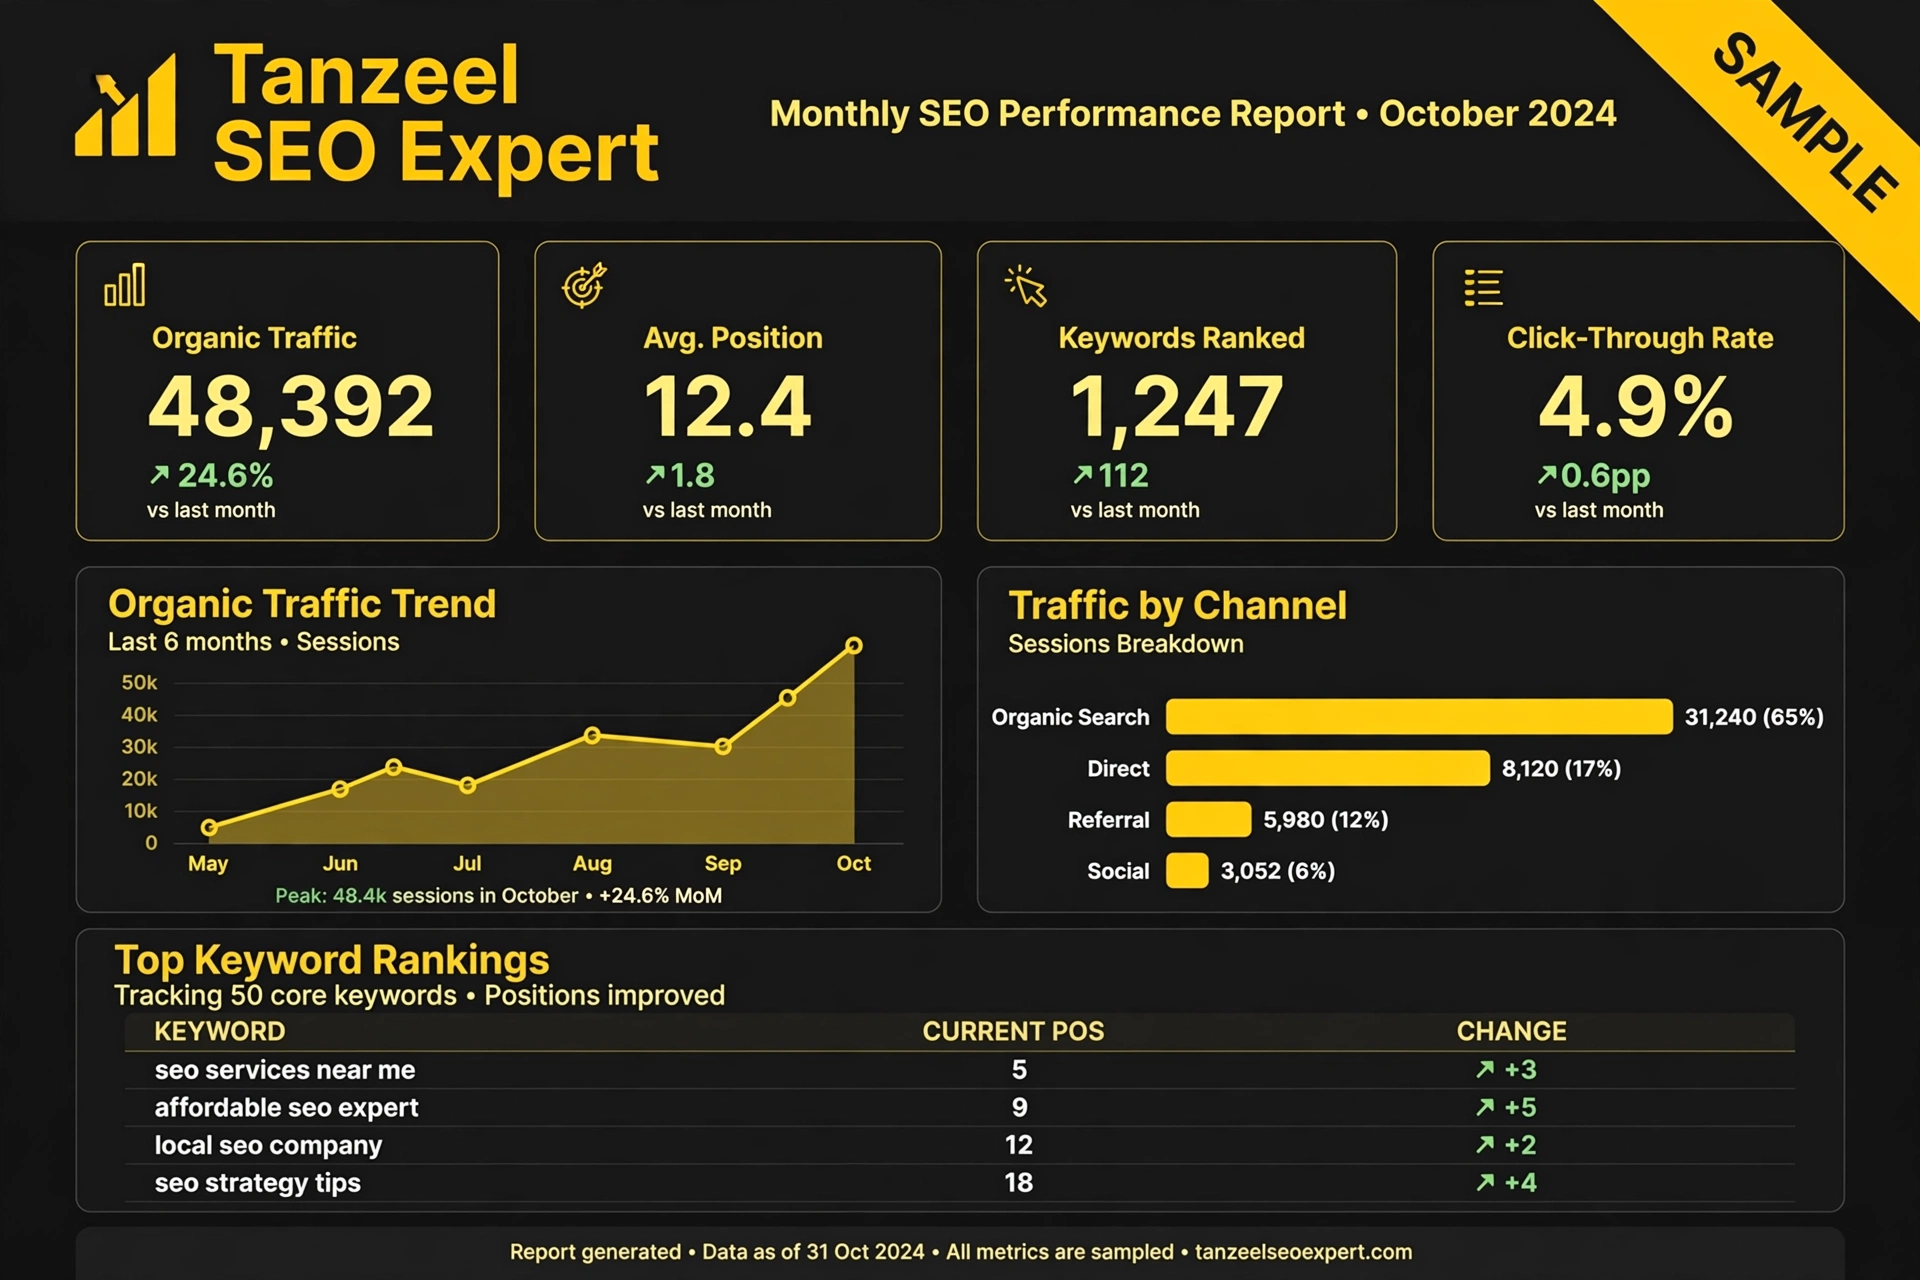Select the Jul data point on trend chart
Screen dimensions: 1920x1280
pyautogui.click(x=467, y=785)
